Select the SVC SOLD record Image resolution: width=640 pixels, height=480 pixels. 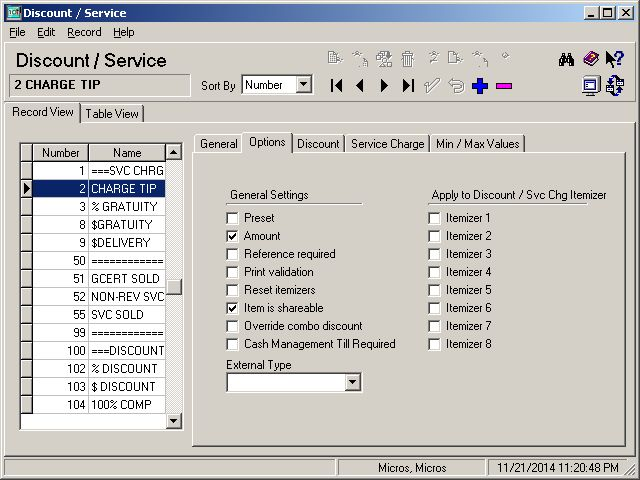pos(99,314)
